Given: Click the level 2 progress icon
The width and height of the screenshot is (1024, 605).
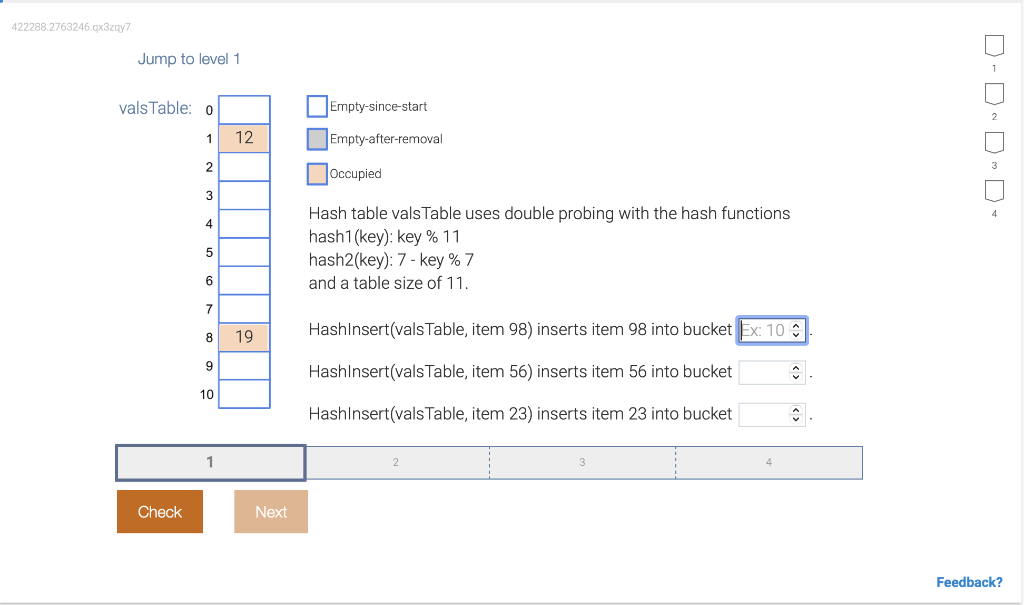Looking at the screenshot, I should (994, 94).
